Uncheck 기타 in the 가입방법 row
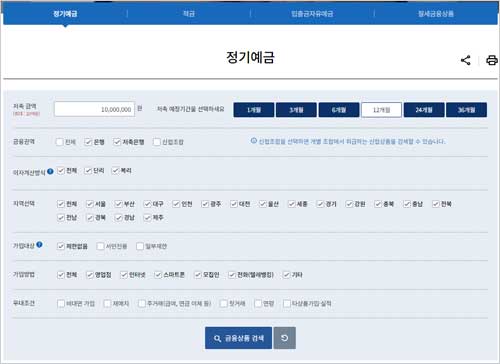This screenshot has width=500, height=364. pyautogui.click(x=286, y=275)
